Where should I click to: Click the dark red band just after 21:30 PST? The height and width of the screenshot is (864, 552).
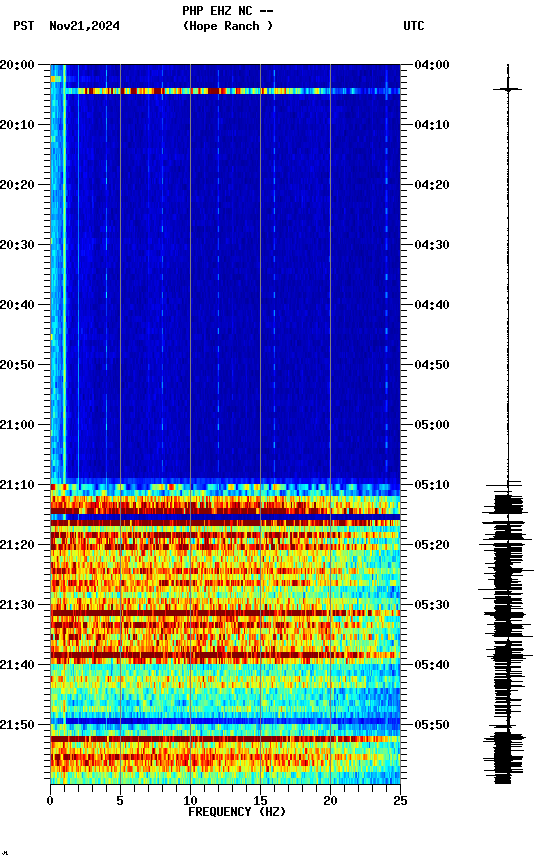[x=225, y=613]
